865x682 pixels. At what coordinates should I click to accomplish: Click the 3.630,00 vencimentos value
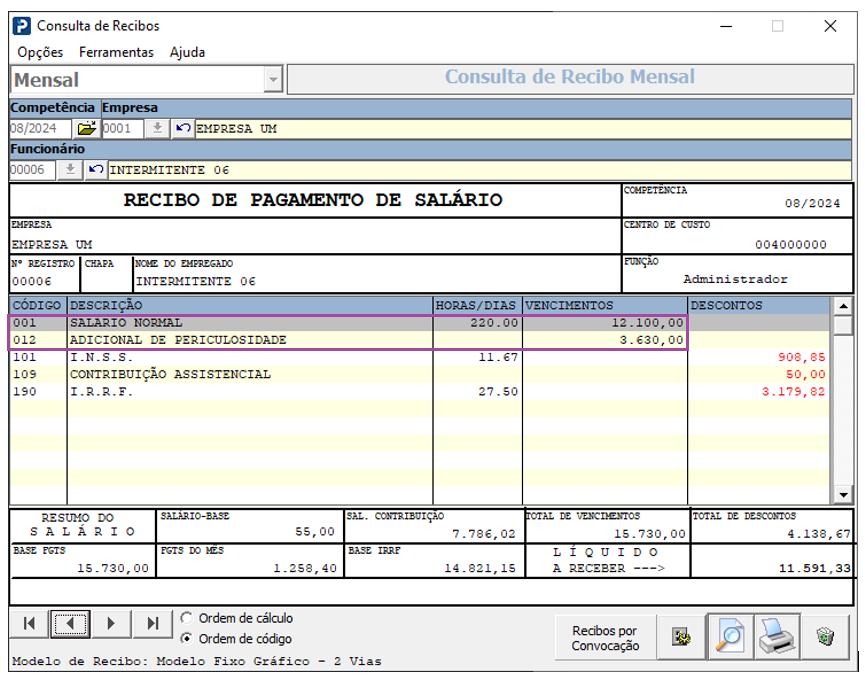click(652, 340)
